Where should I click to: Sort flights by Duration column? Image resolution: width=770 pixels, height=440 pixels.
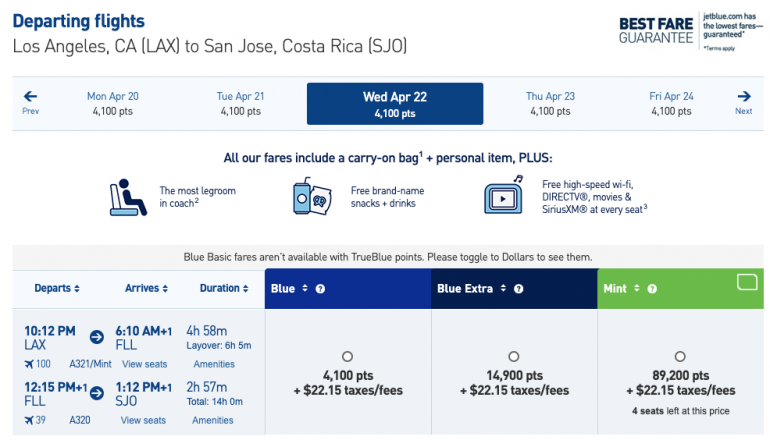[x=223, y=288]
